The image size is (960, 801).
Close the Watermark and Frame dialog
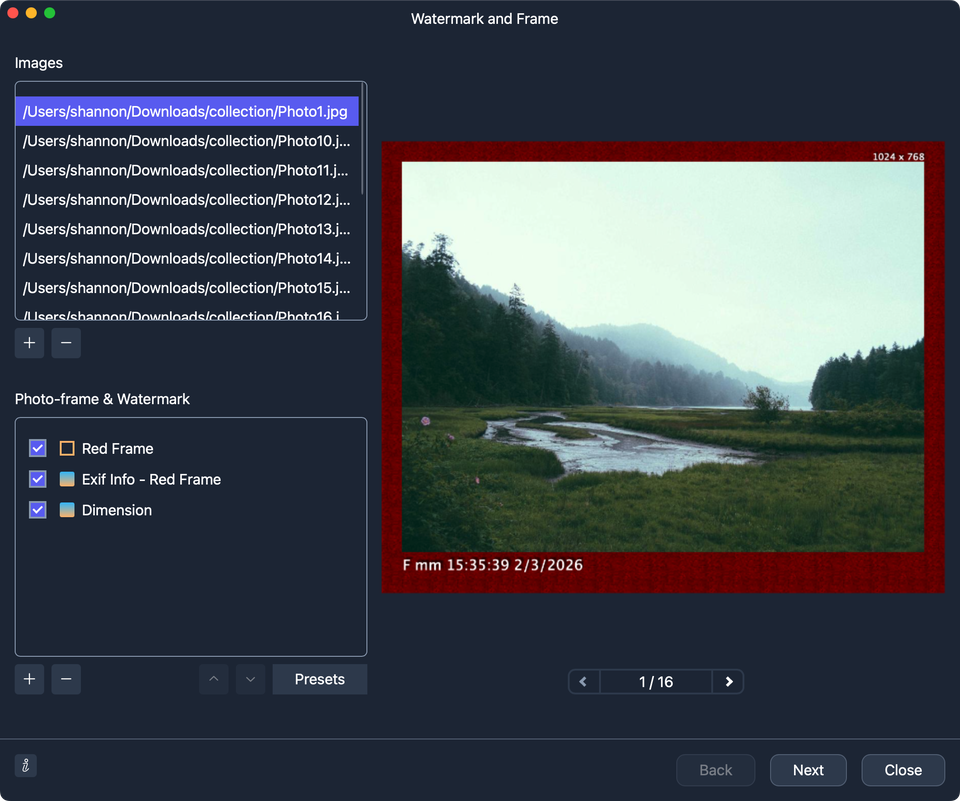coord(902,770)
